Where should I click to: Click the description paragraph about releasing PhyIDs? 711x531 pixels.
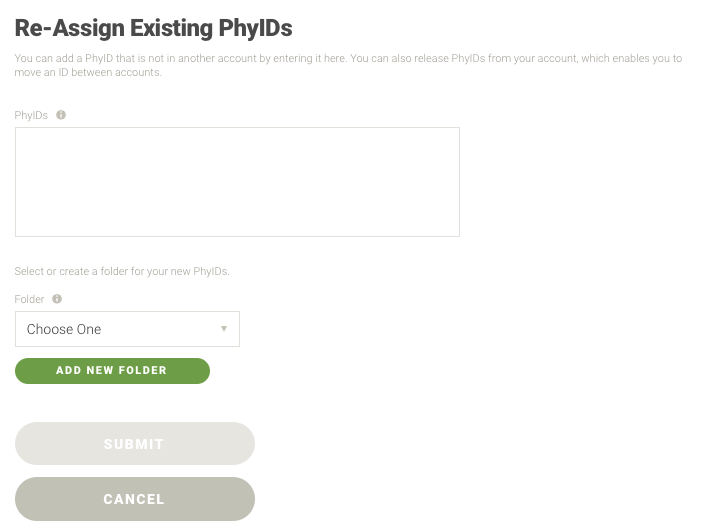348,59
